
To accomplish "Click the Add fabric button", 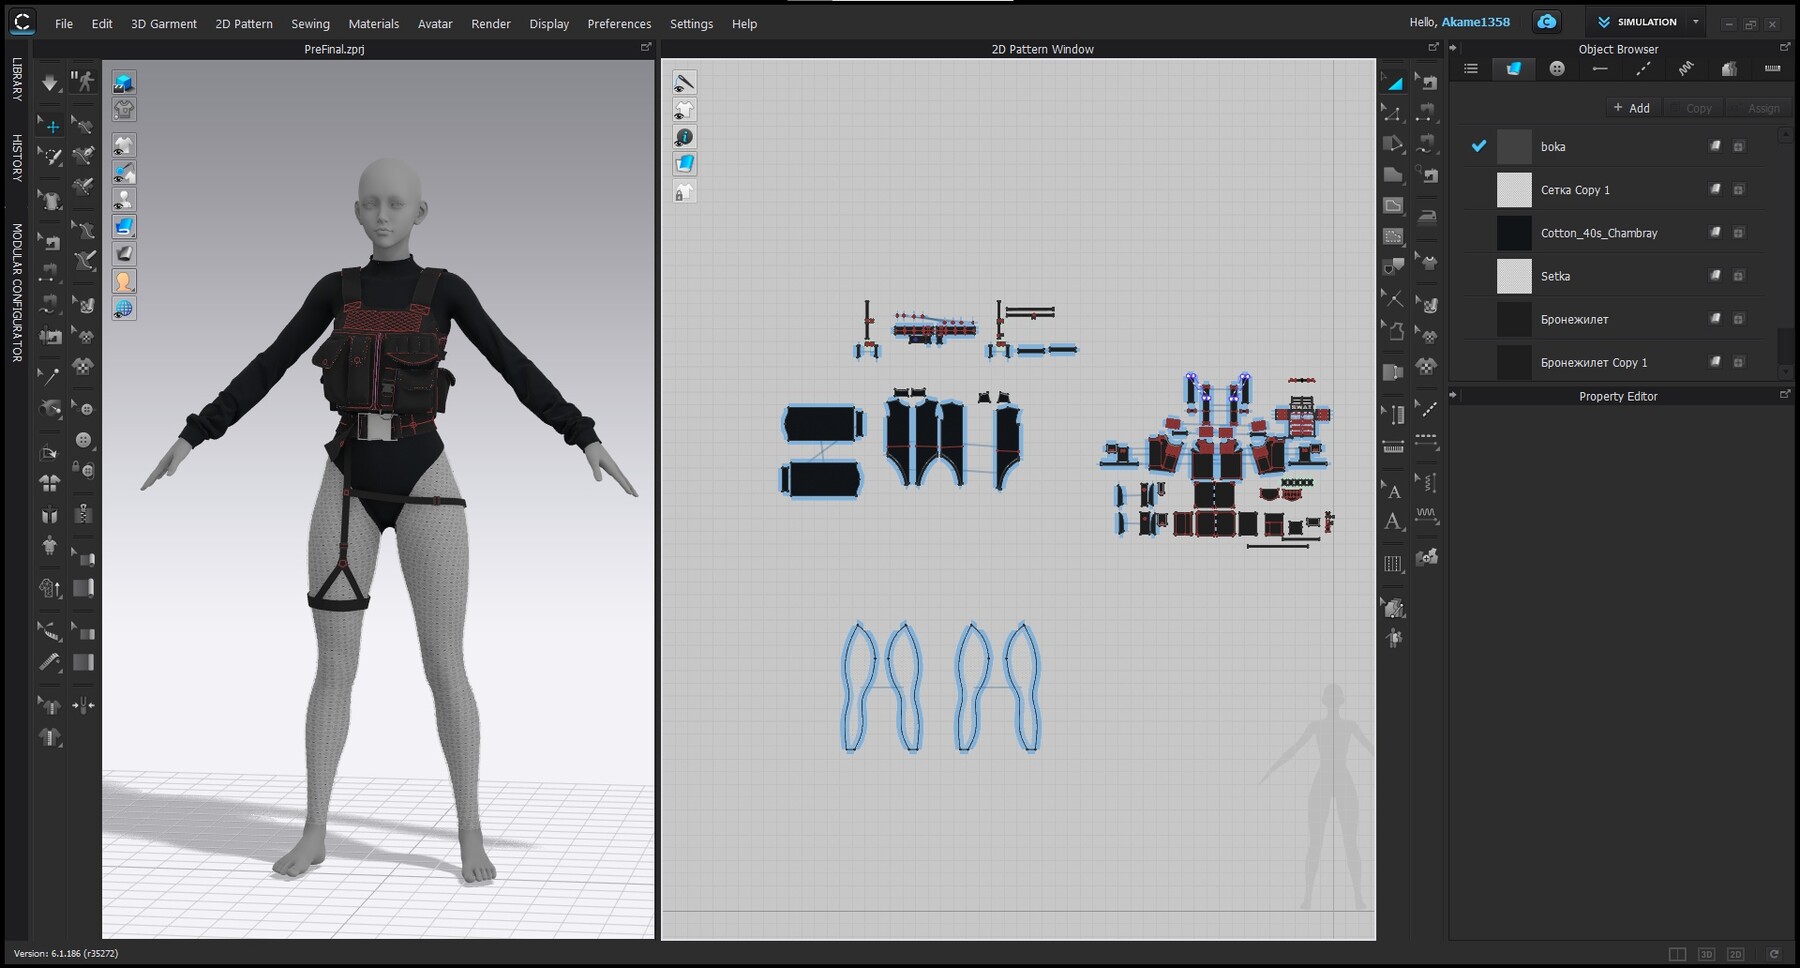I will click(x=1632, y=108).
